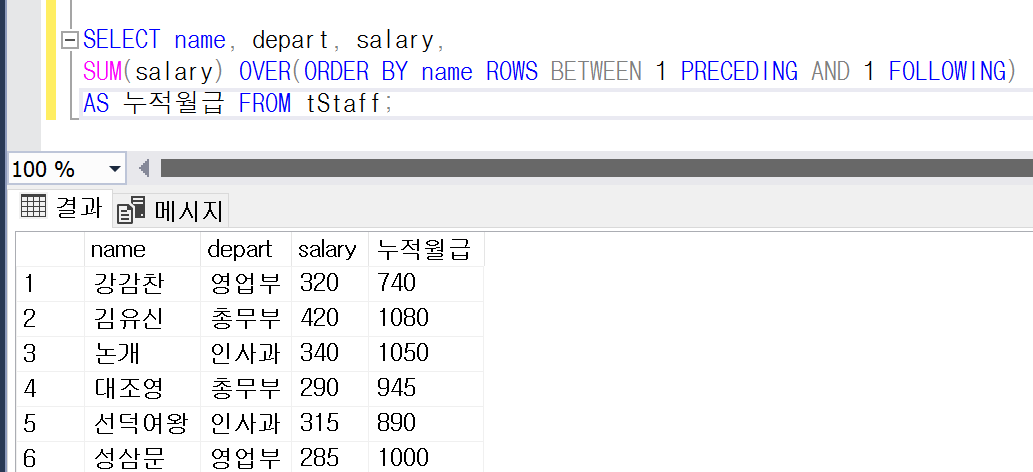Click the 누적월급 alias in the query

pyautogui.click(x=175, y=103)
